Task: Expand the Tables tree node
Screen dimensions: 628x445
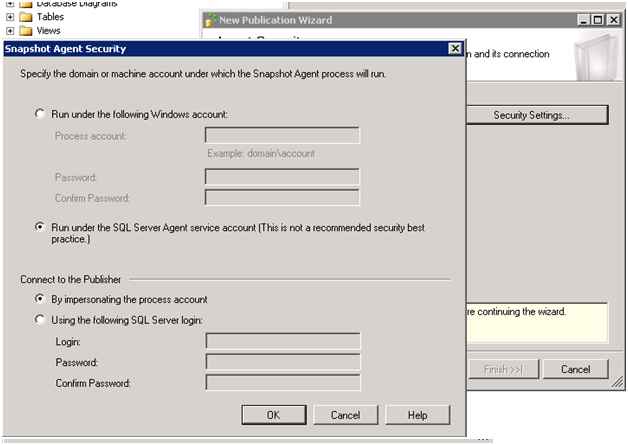Action: [x=10, y=17]
